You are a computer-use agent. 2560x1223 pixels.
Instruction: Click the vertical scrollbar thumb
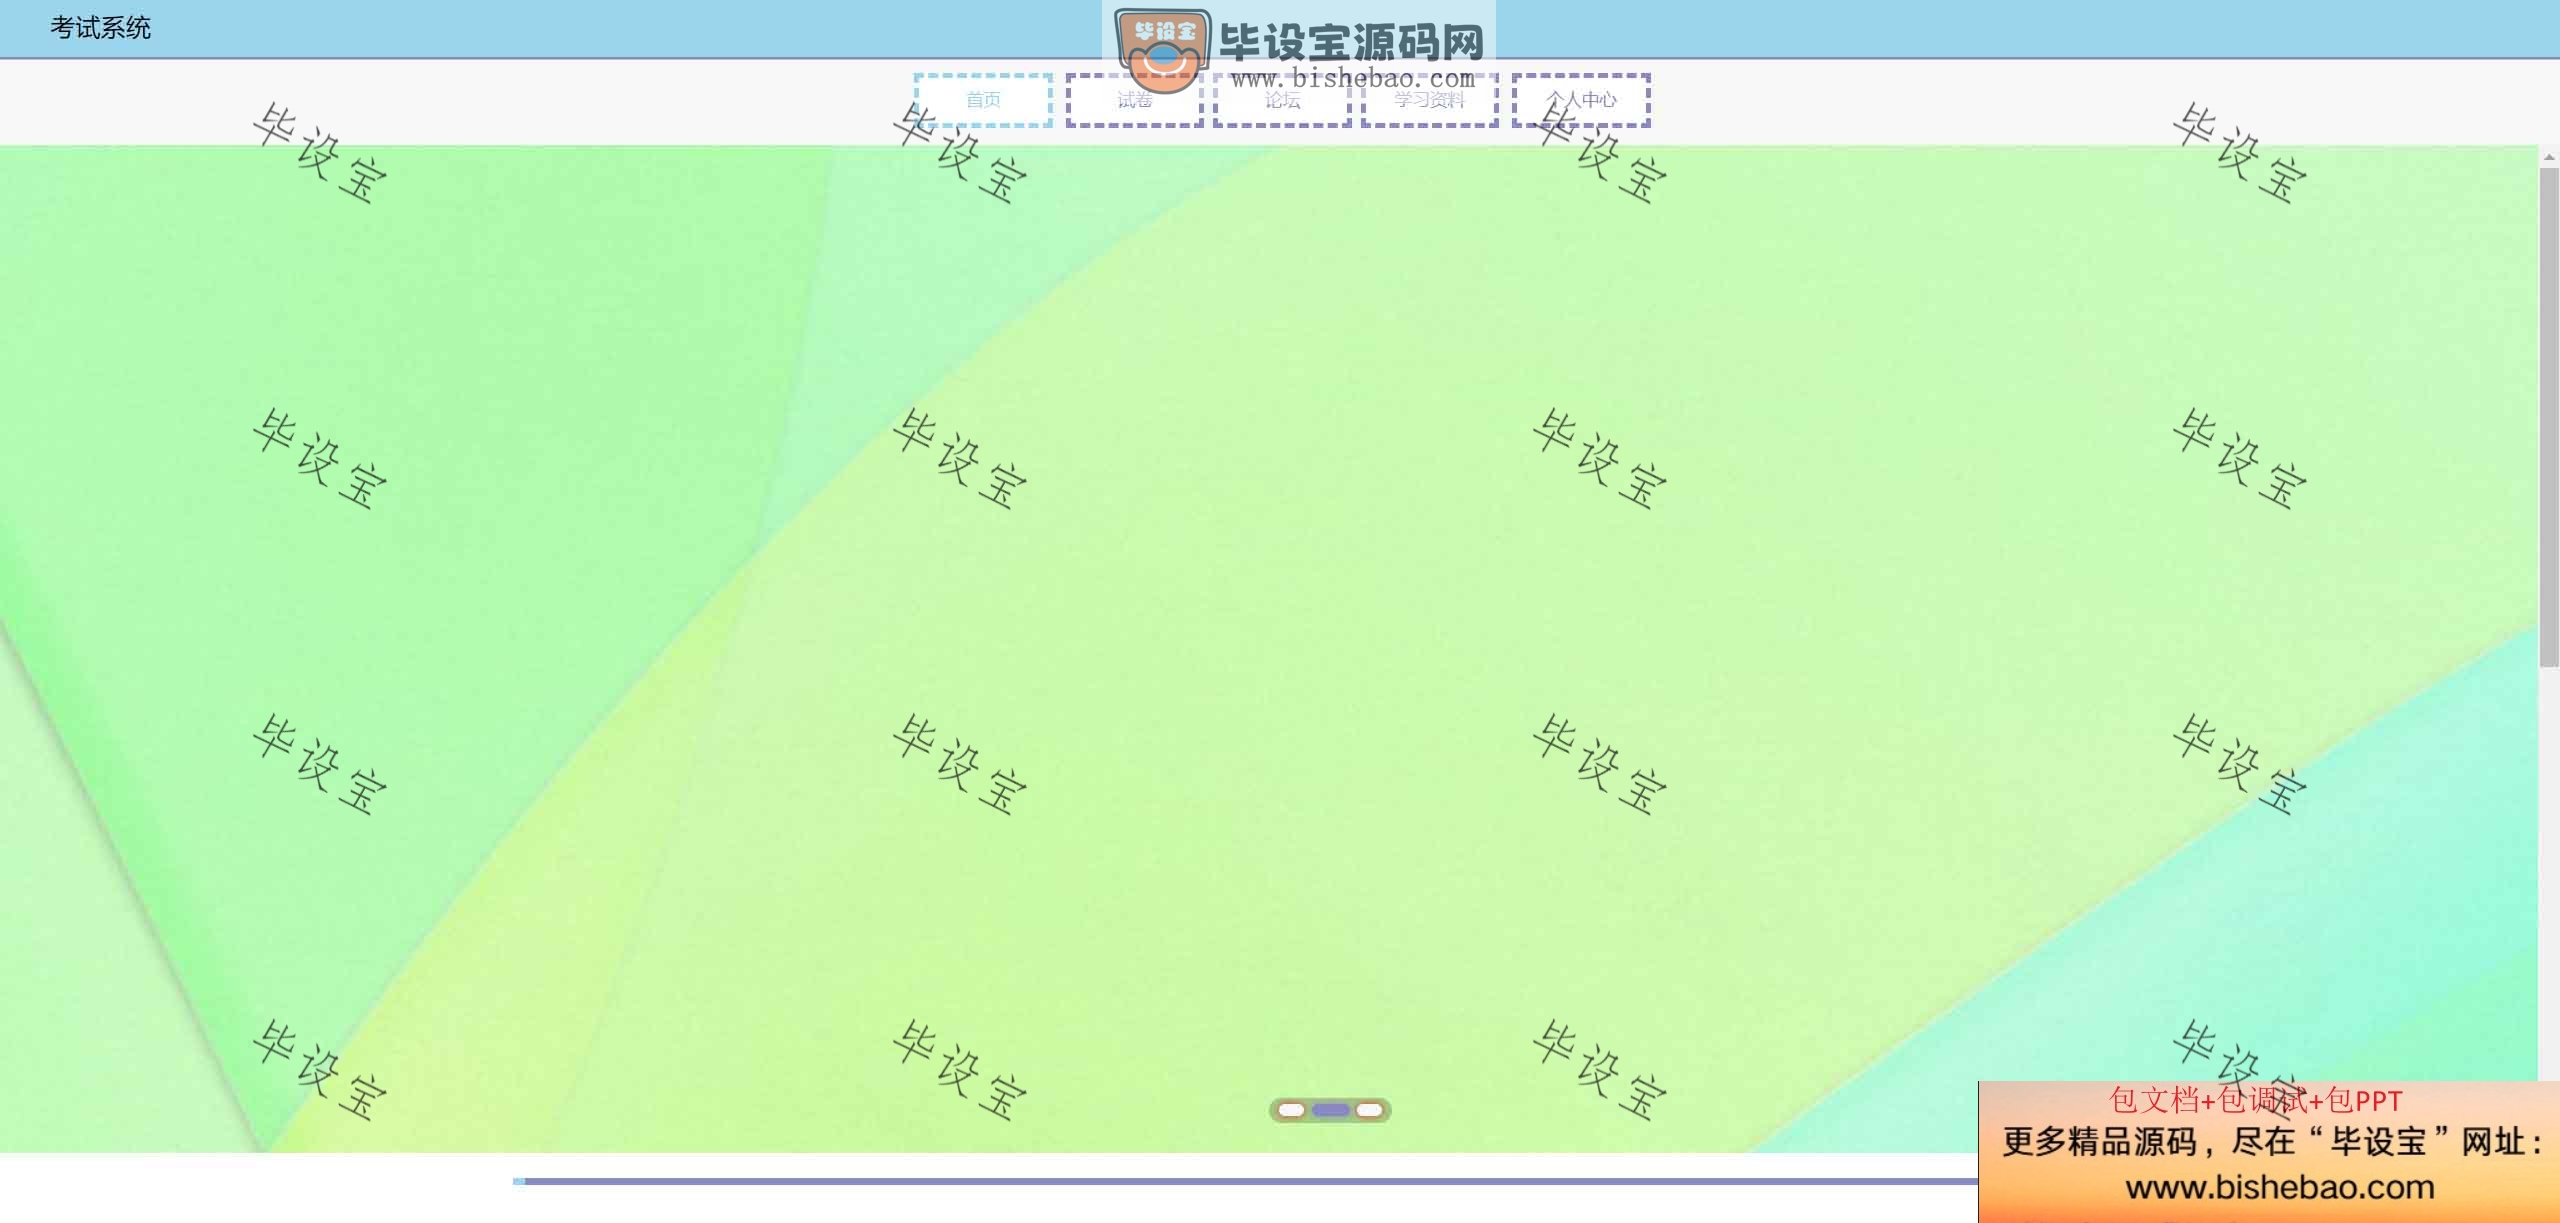(x=2549, y=417)
